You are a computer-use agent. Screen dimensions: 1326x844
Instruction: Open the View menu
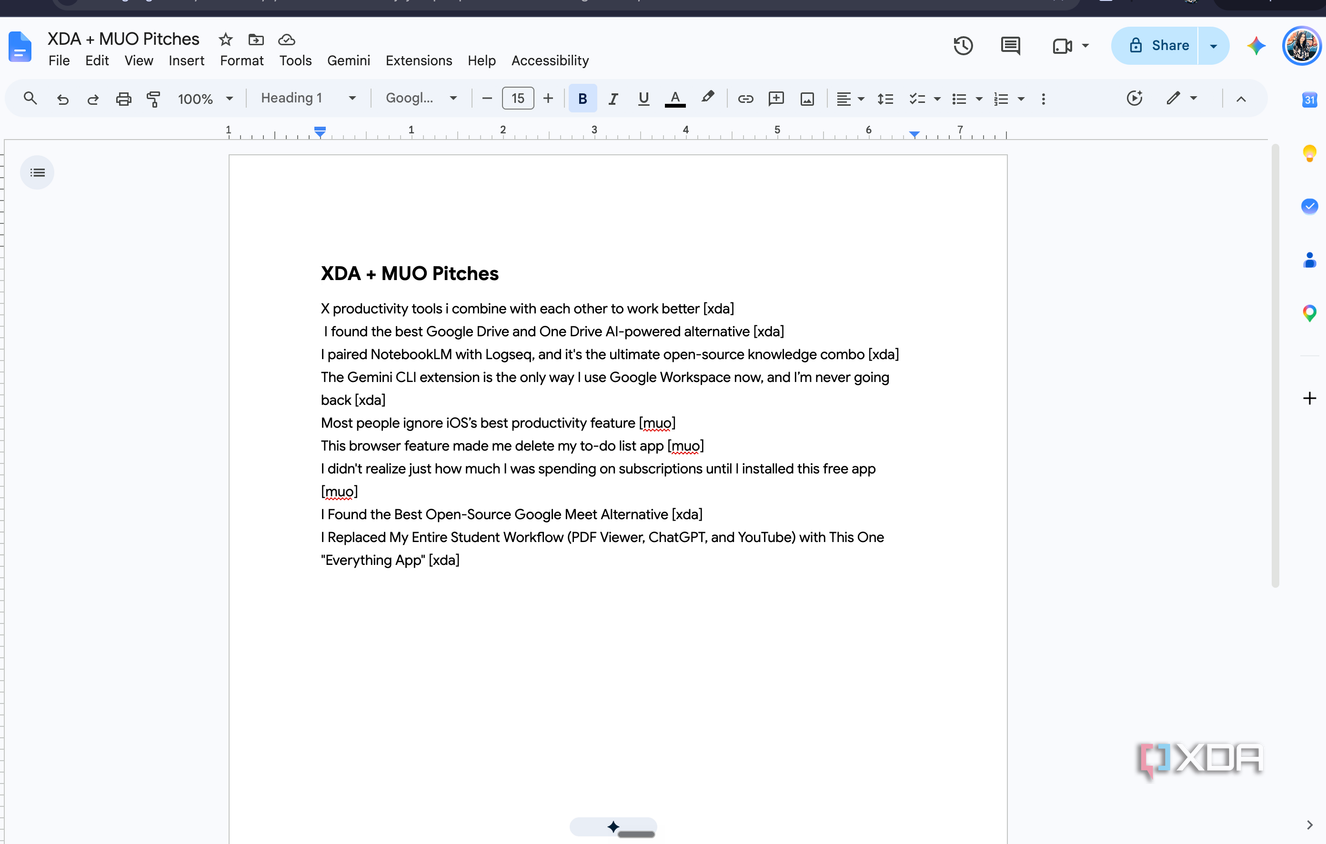point(139,61)
